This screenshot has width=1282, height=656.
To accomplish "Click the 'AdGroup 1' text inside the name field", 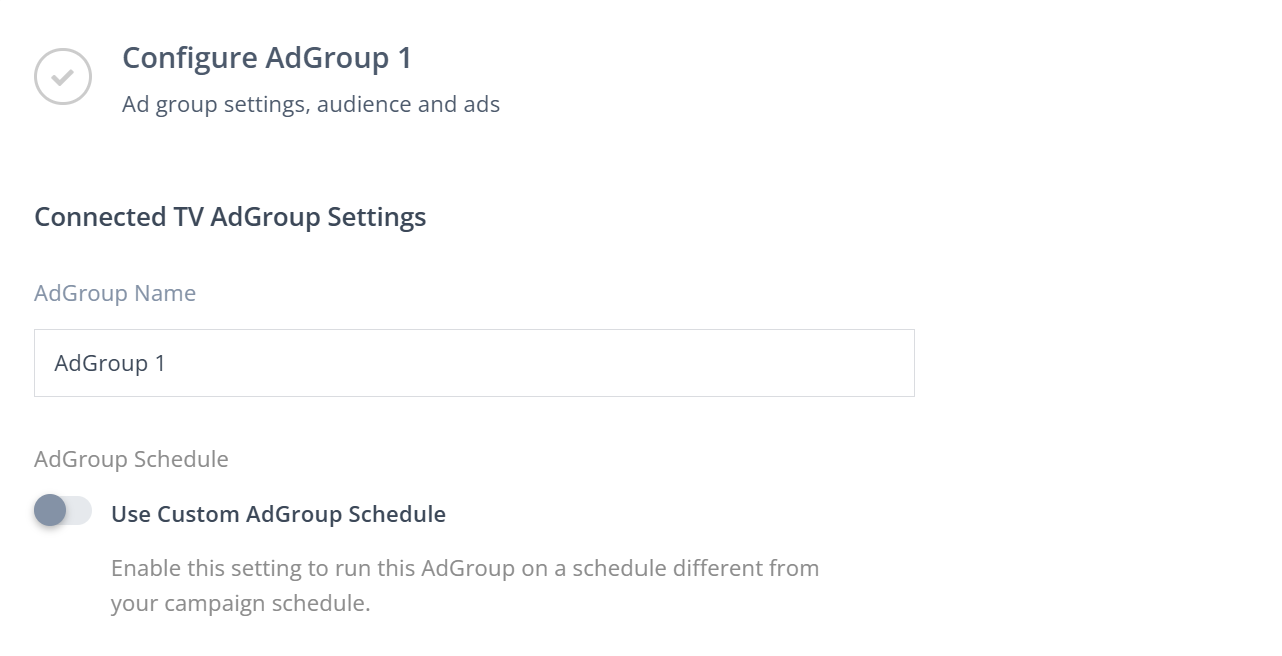I will (110, 363).
